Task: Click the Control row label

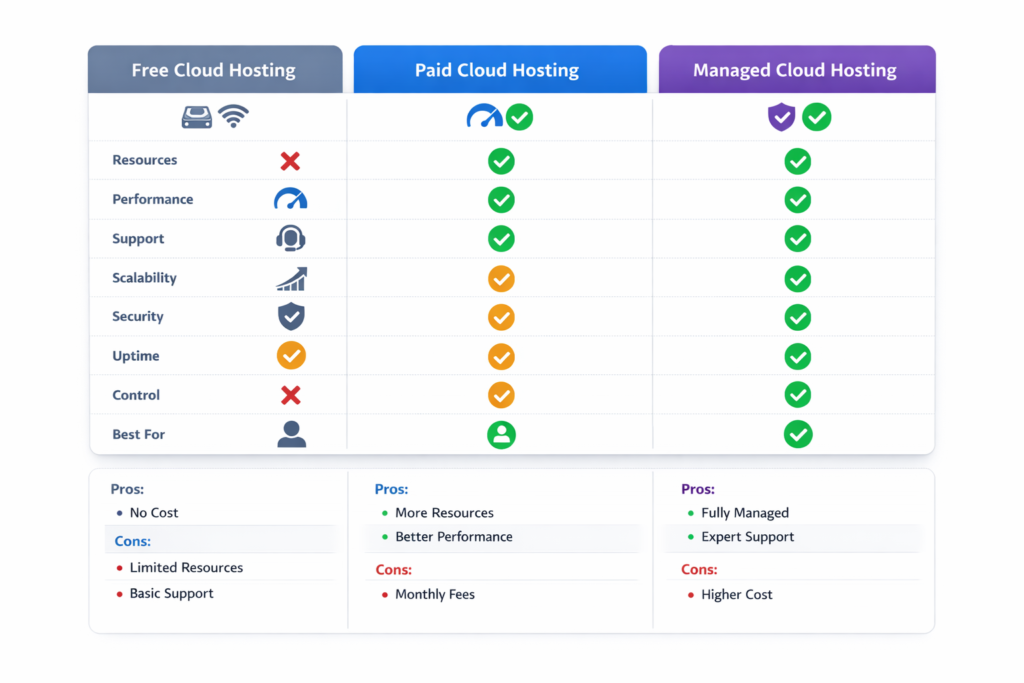Action: 136,395
